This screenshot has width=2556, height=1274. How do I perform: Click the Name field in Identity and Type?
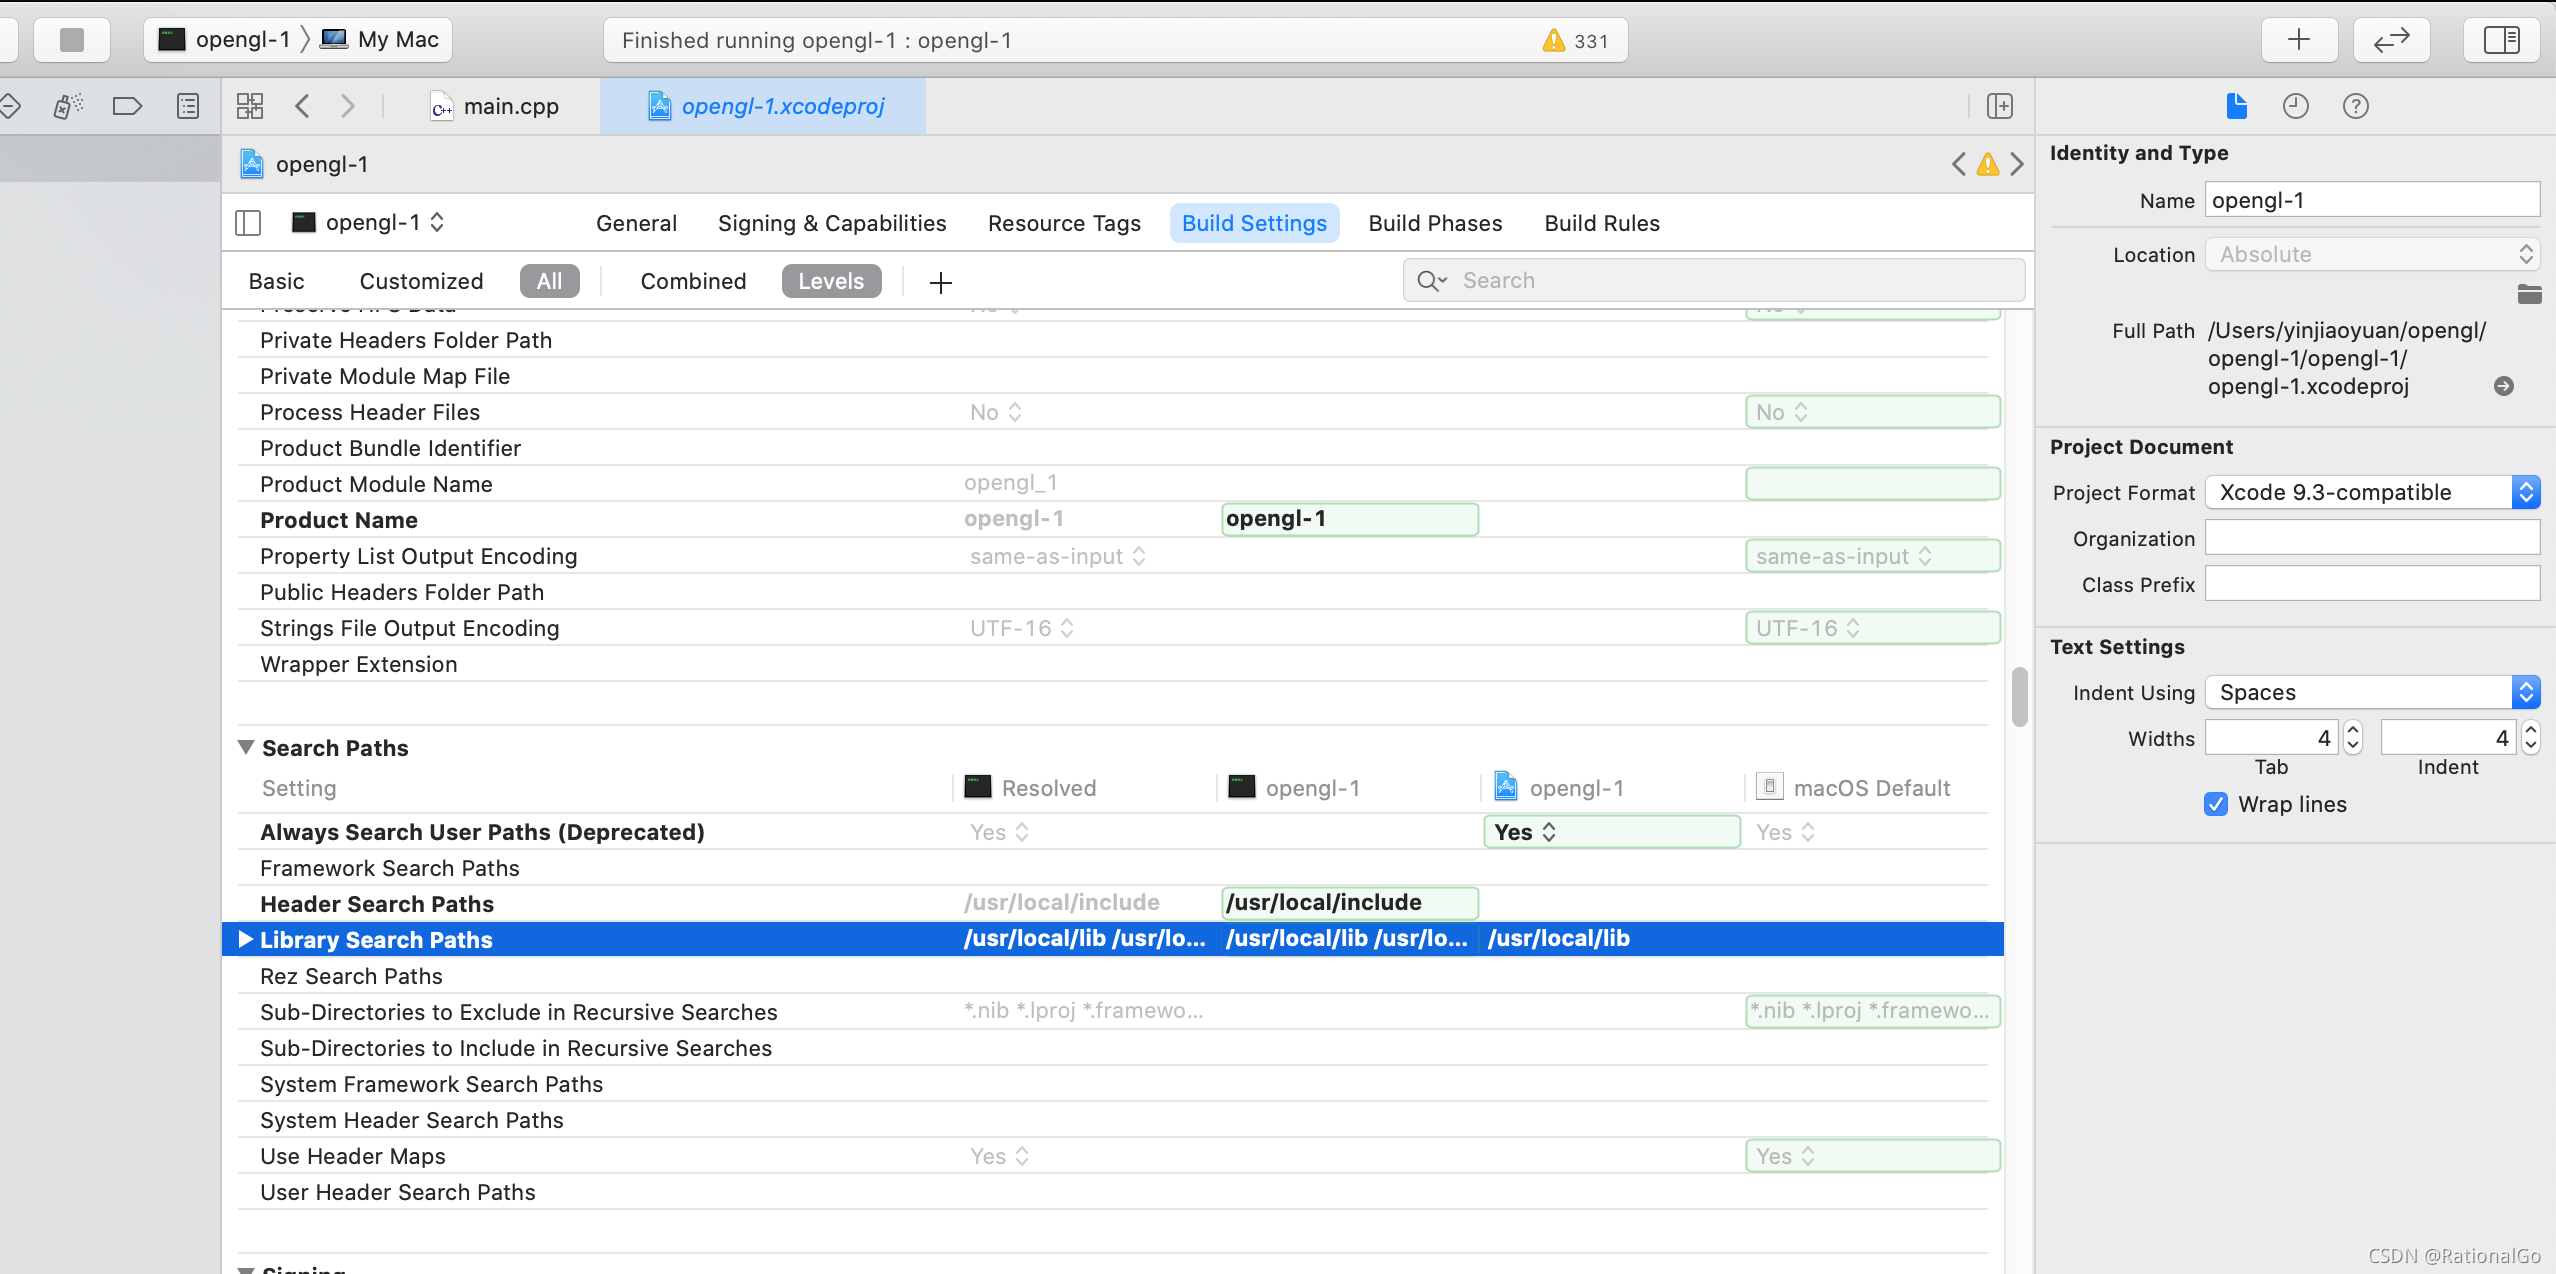tap(2372, 200)
